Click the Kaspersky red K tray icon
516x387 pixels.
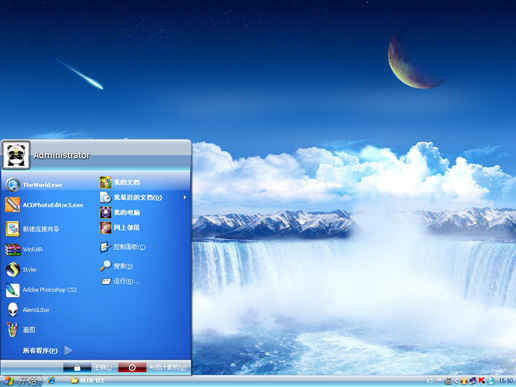pyautogui.click(x=482, y=380)
